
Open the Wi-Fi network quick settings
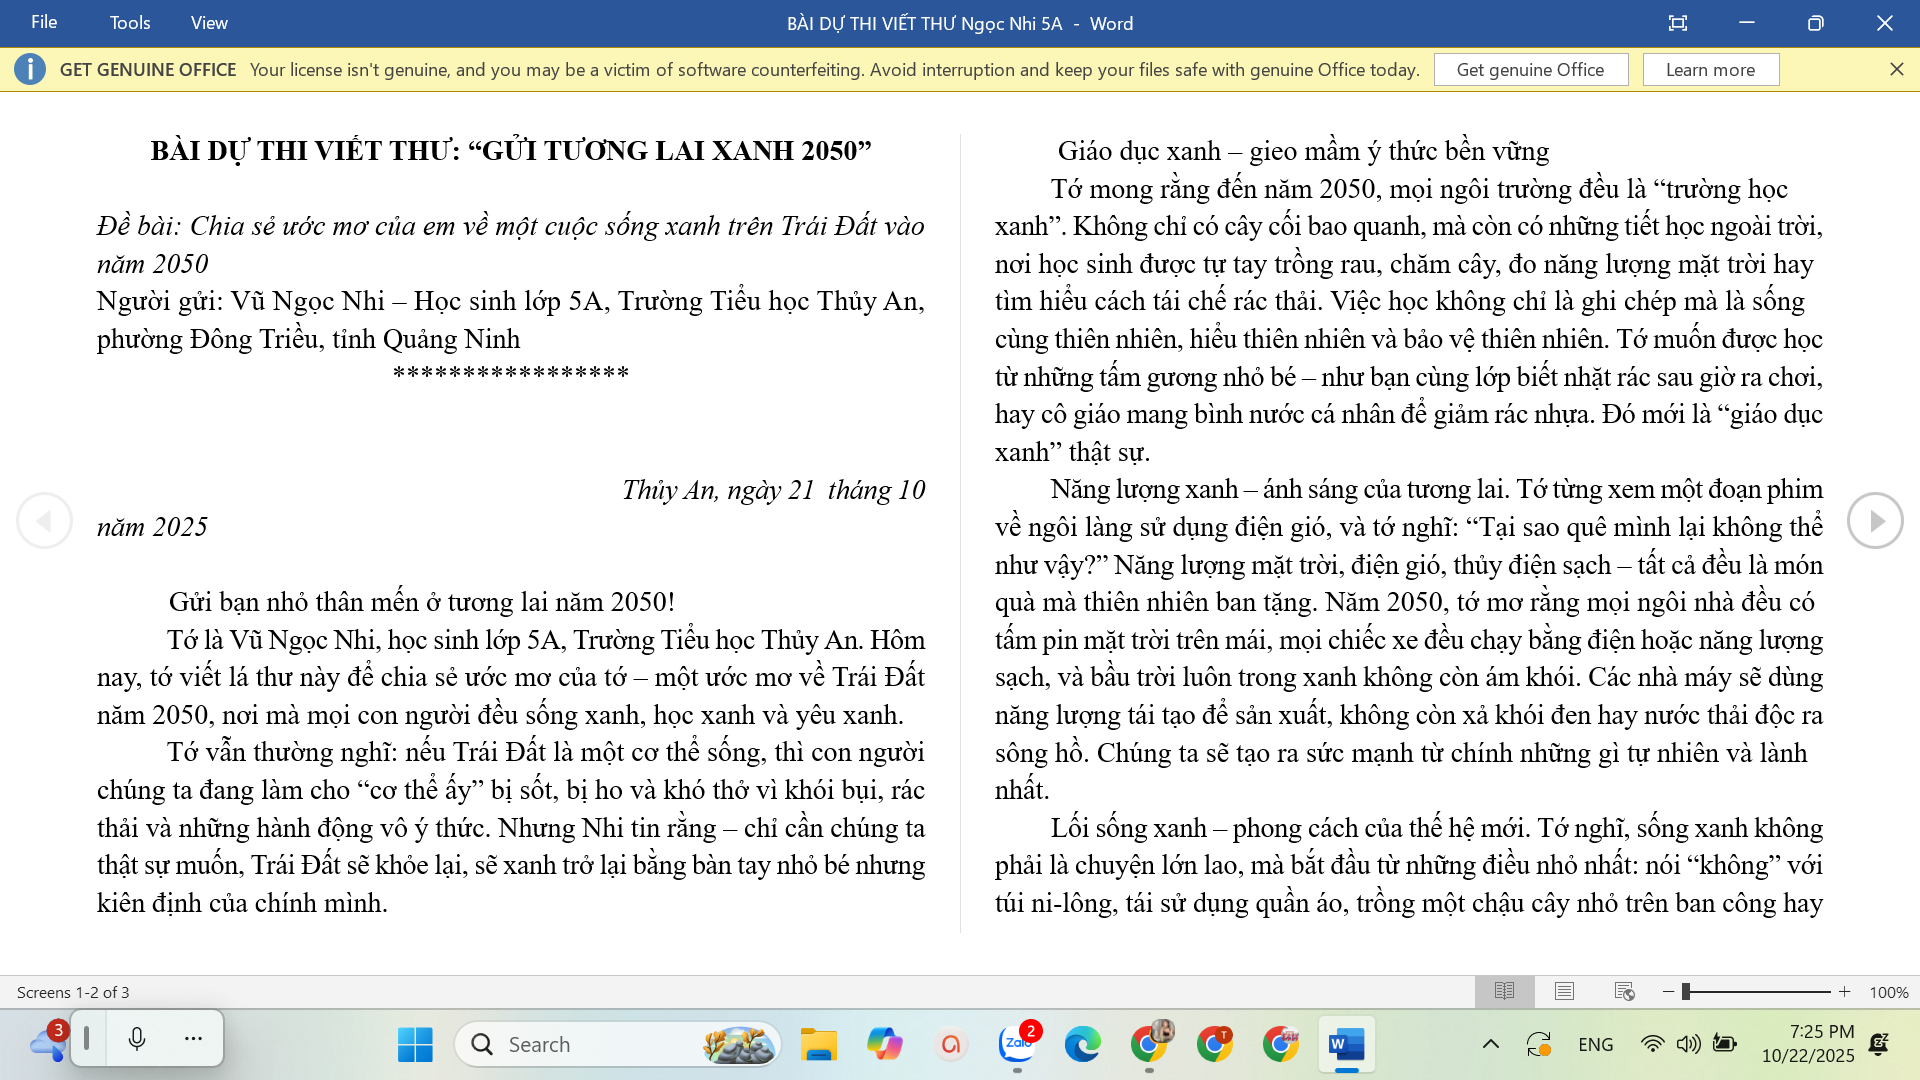[x=1652, y=1044]
